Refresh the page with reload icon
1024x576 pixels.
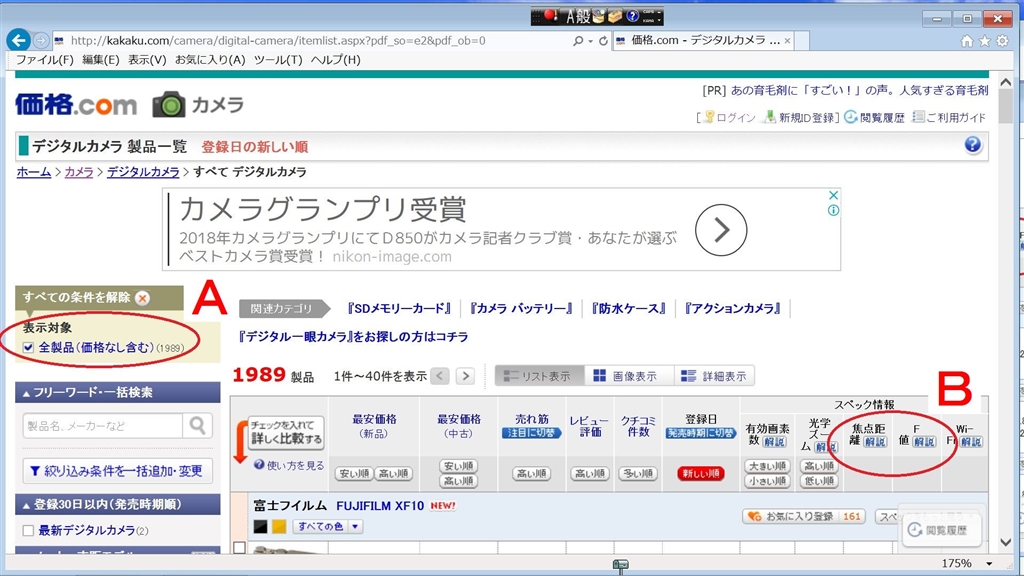click(x=603, y=40)
